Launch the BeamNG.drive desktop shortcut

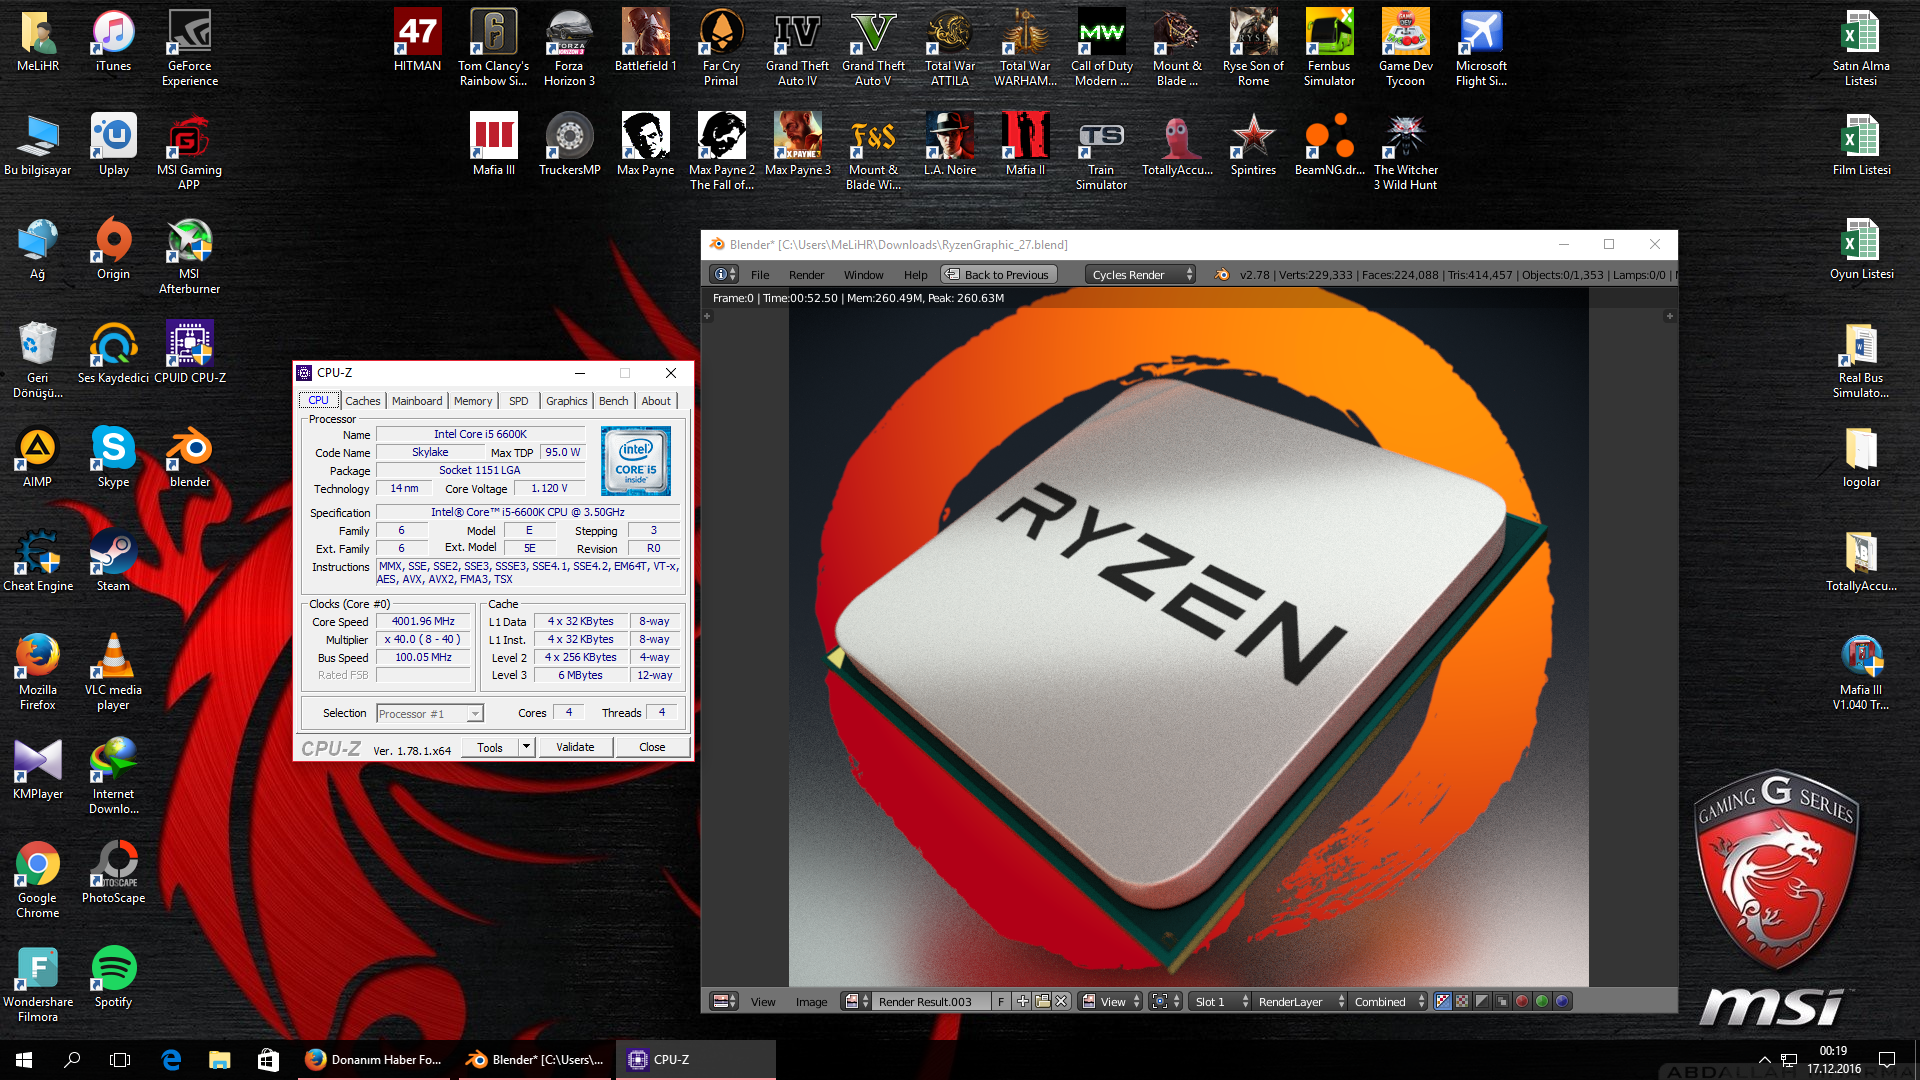[x=1329, y=144]
